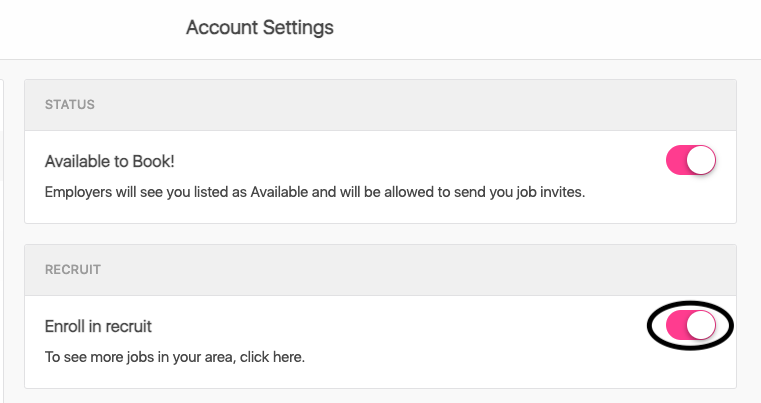Click the Account Settings page title
Screen dimensions: 761x403
[x=259, y=28]
